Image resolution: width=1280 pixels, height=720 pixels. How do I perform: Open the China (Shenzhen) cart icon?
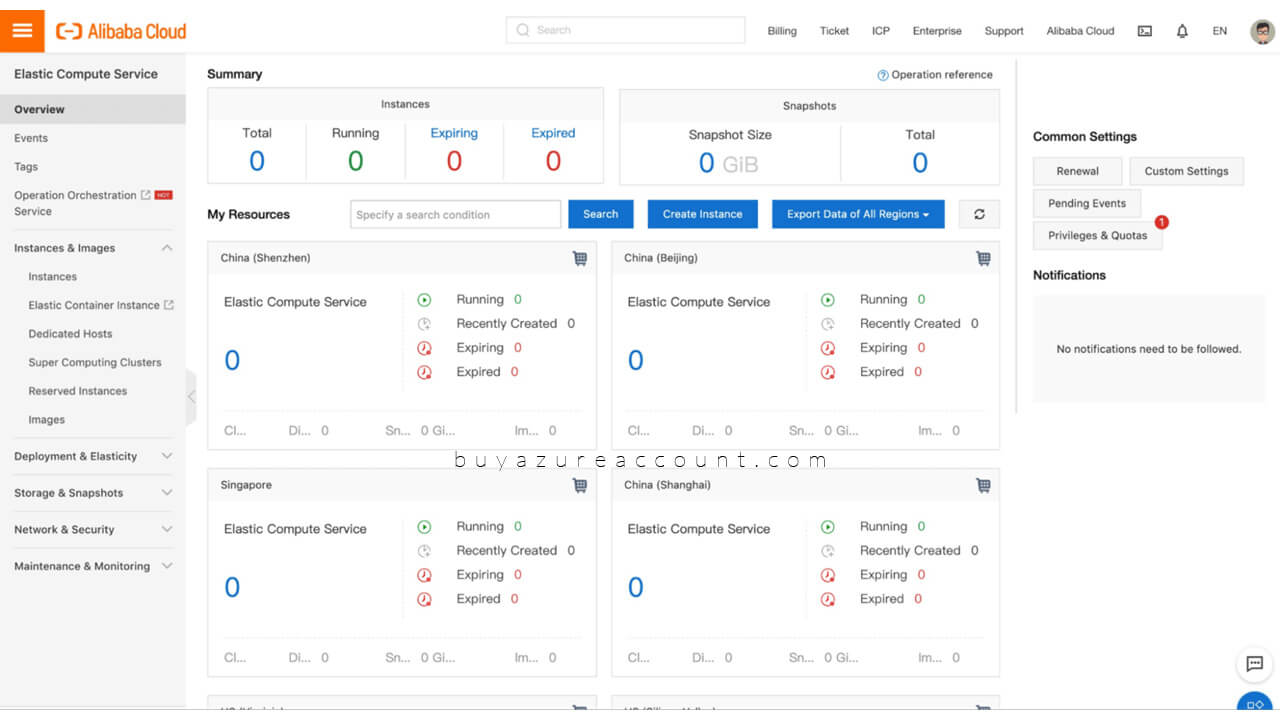point(580,258)
